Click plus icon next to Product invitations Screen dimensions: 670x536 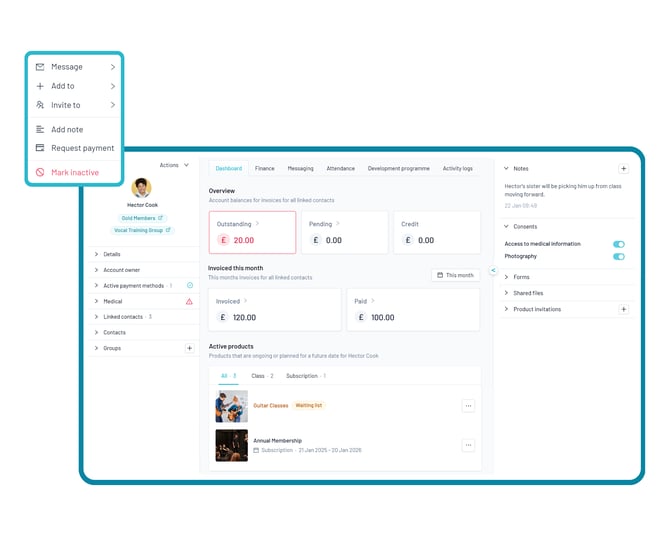tap(623, 310)
